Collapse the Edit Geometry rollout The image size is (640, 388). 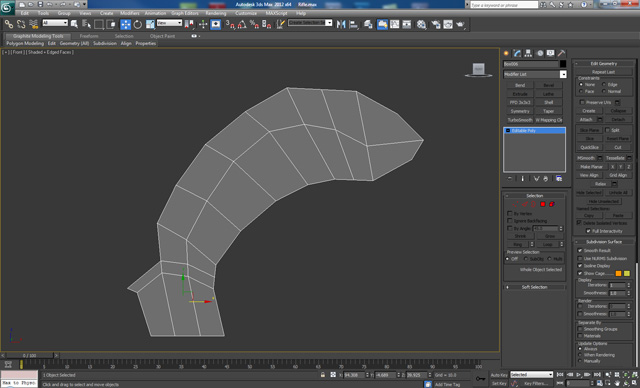(604, 64)
